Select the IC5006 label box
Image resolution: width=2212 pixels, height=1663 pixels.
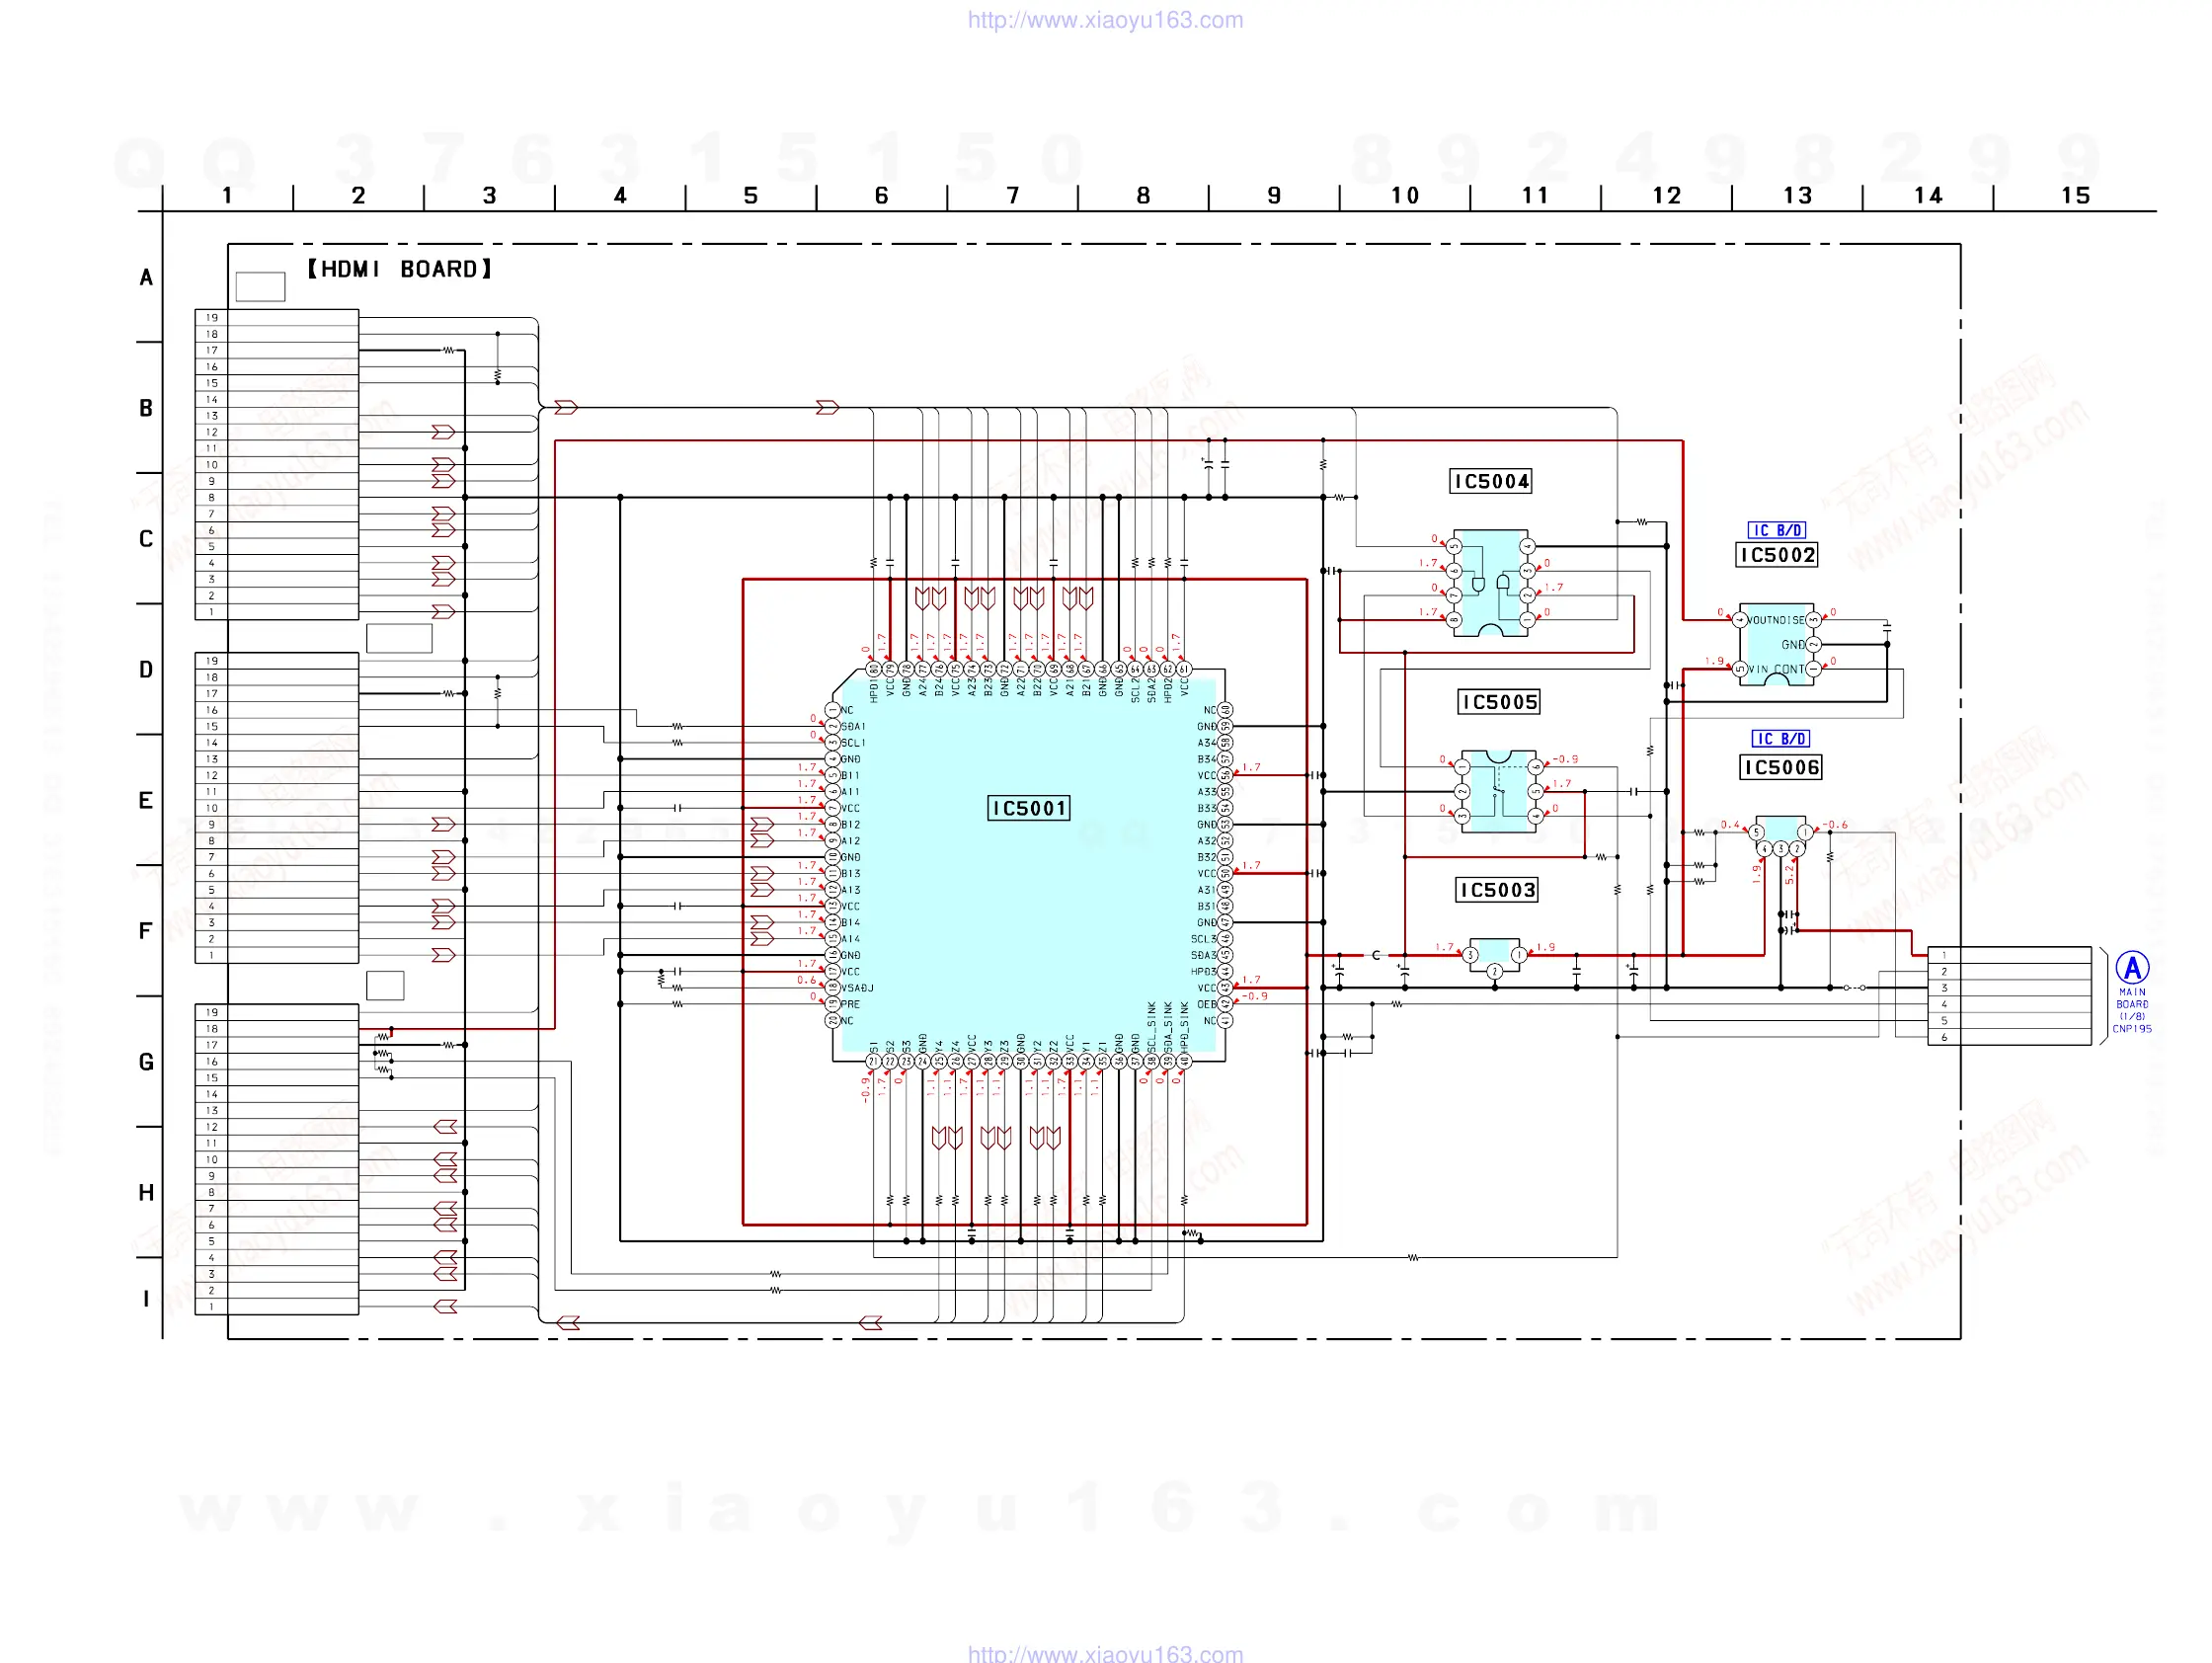coord(1780,767)
